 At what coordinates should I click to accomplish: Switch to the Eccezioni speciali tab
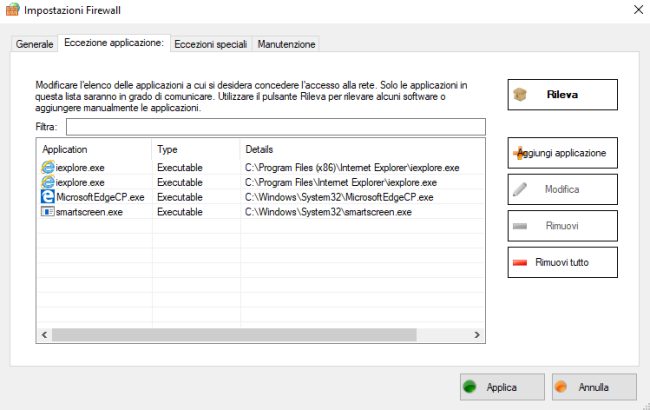(x=211, y=45)
